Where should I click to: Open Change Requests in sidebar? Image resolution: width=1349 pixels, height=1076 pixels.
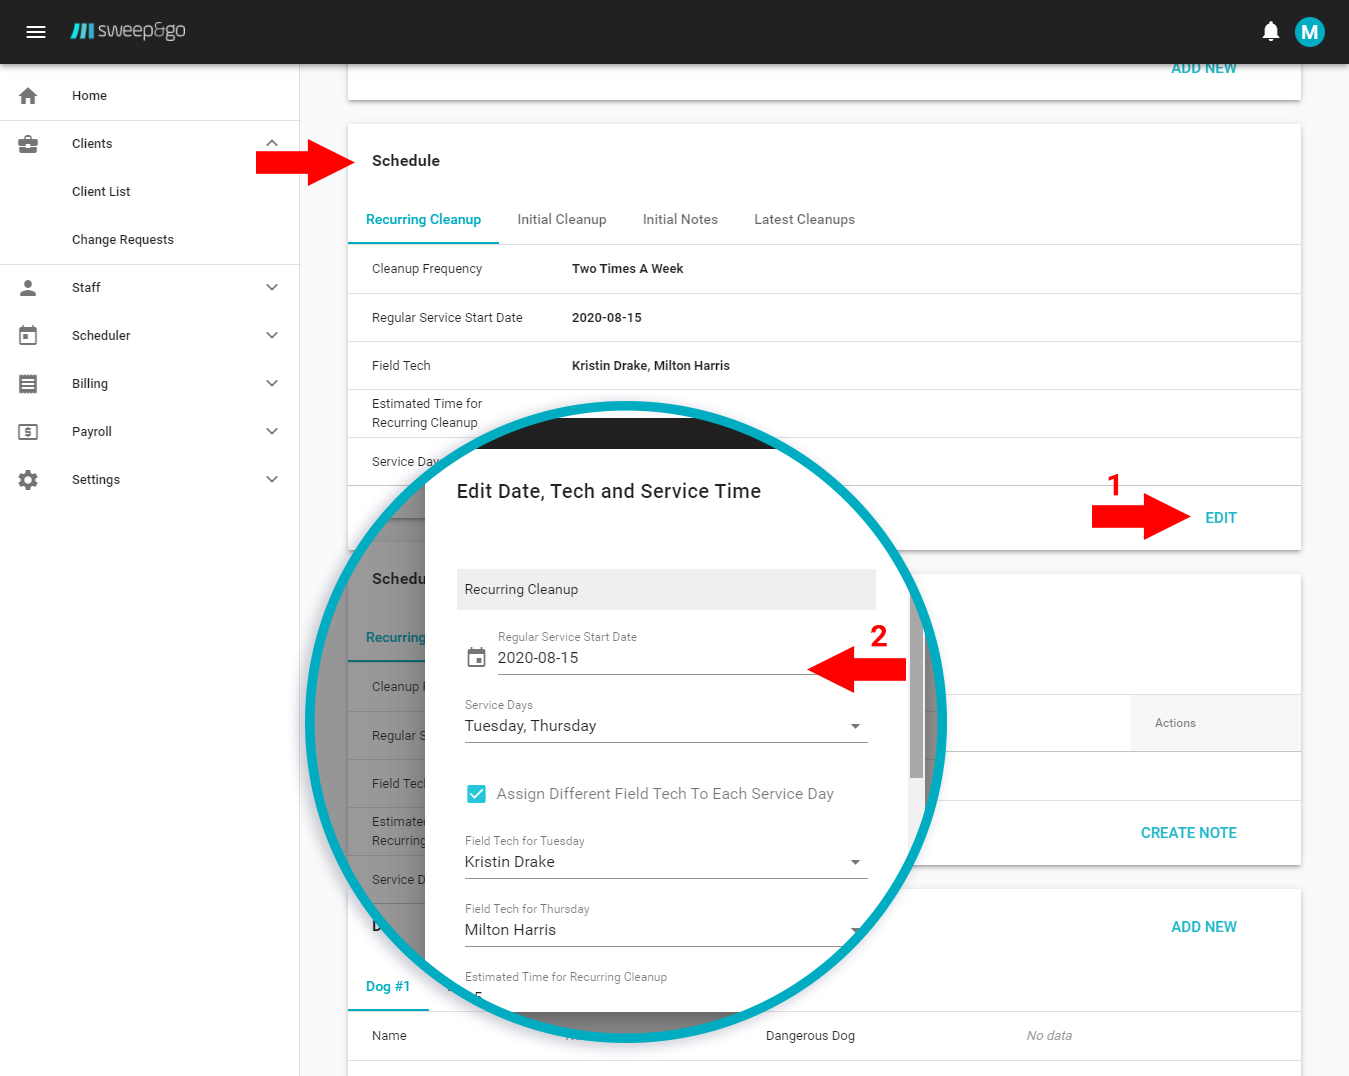[123, 240]
